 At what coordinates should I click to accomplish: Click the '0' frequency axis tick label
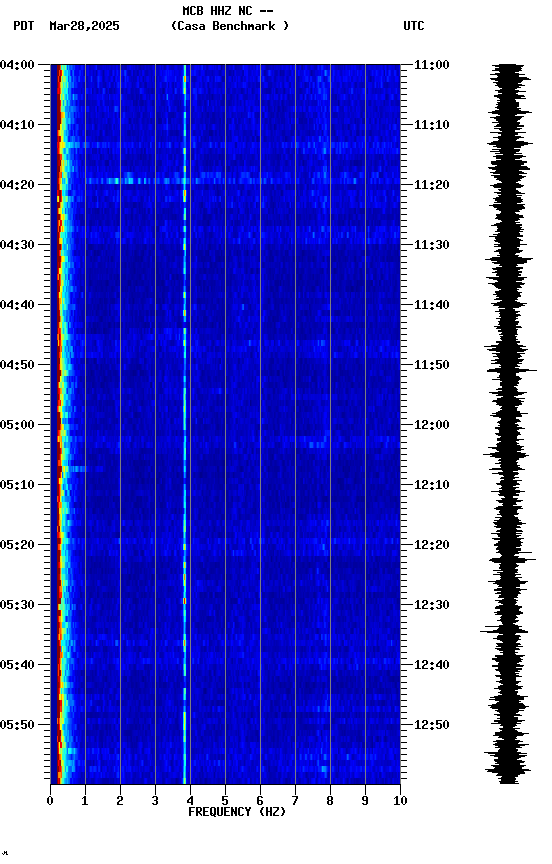point(50,801)
